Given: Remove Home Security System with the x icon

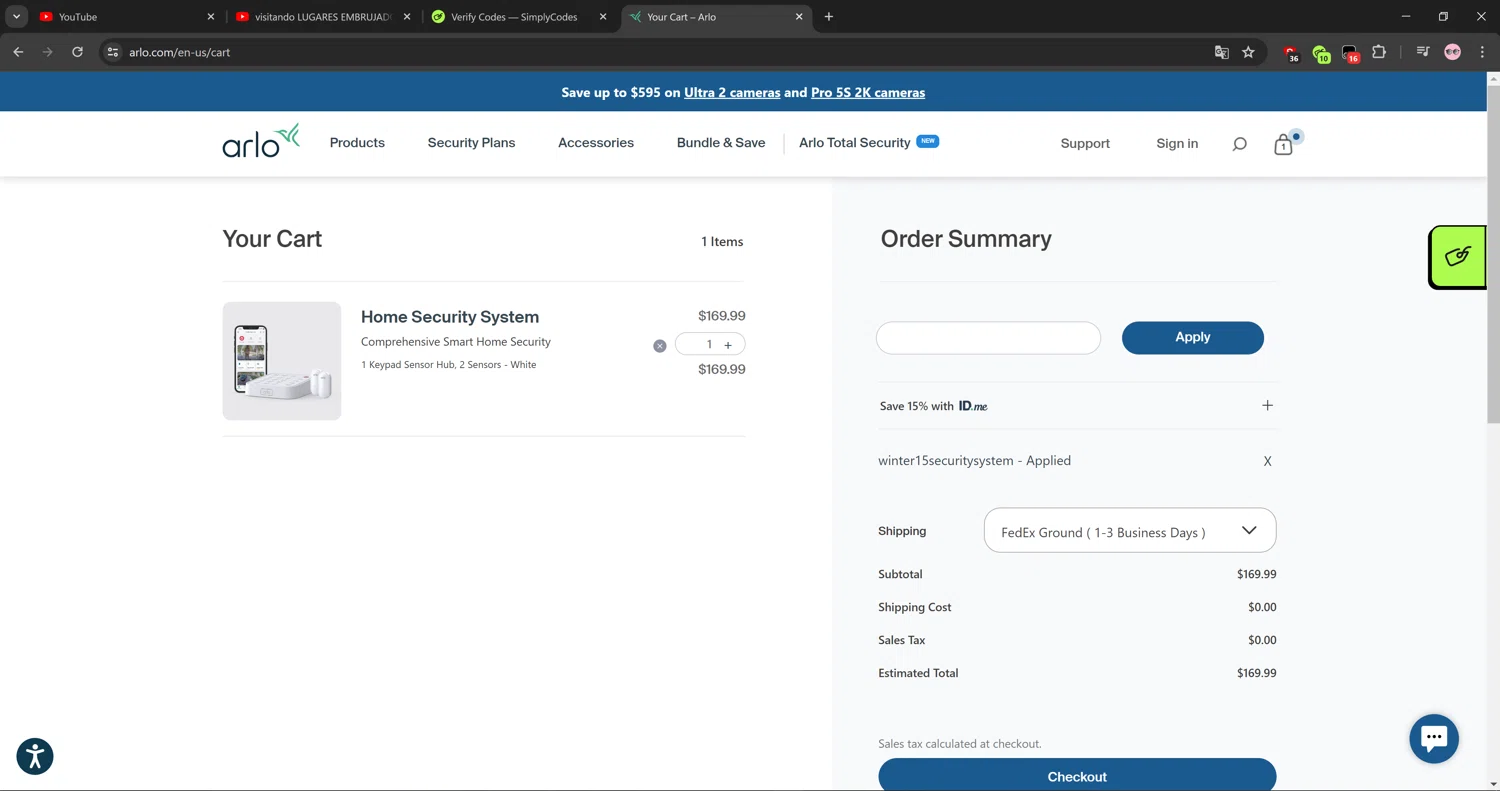Looking at the screenshot, I should [x=659, y=346].
